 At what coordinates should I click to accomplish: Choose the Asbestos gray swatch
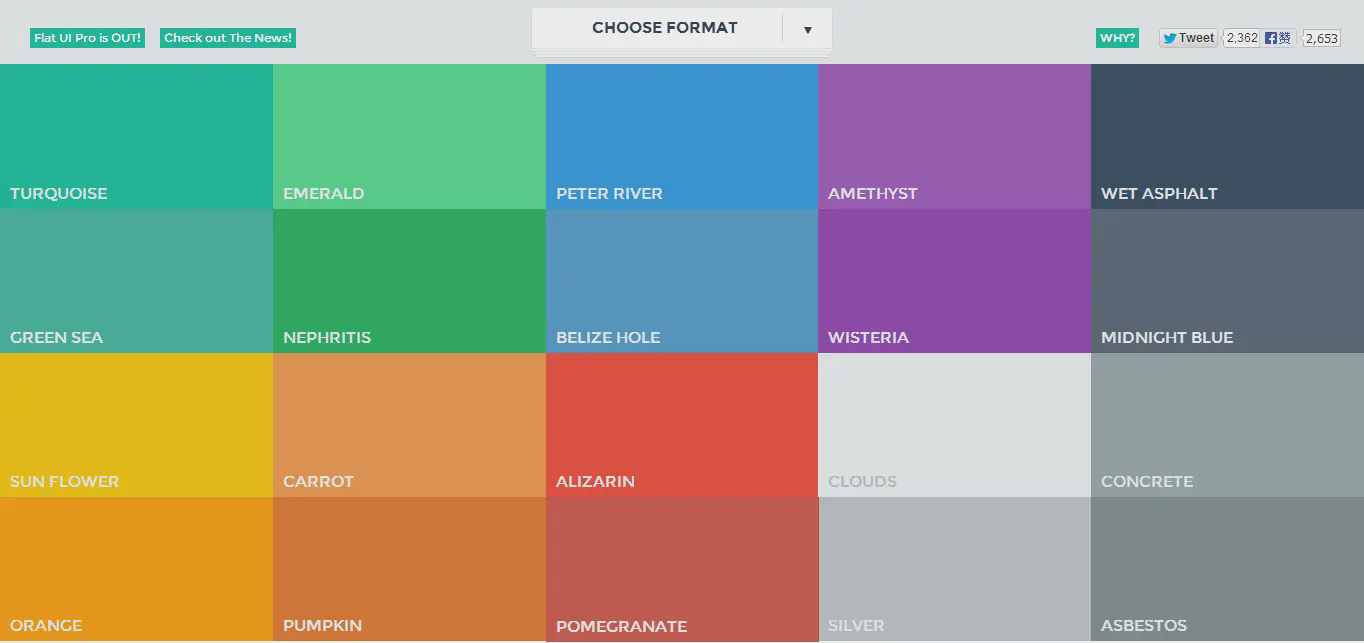coord(1227,568)
